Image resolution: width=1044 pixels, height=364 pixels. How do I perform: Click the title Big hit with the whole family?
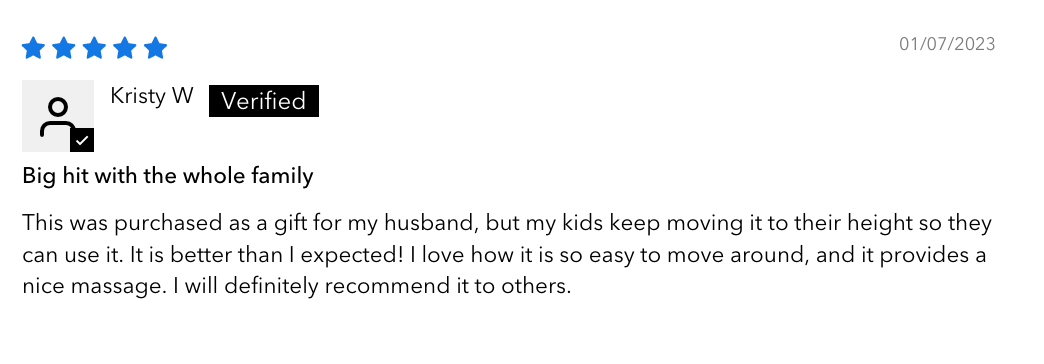[168, 177]
